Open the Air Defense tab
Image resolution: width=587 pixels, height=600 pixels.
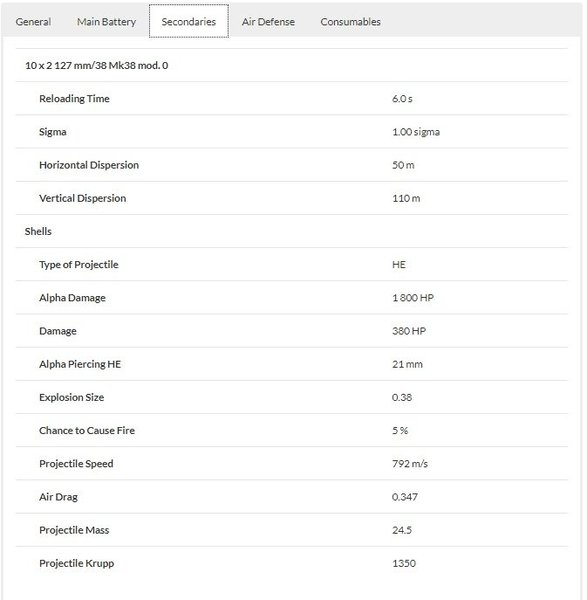coord(268,22)
